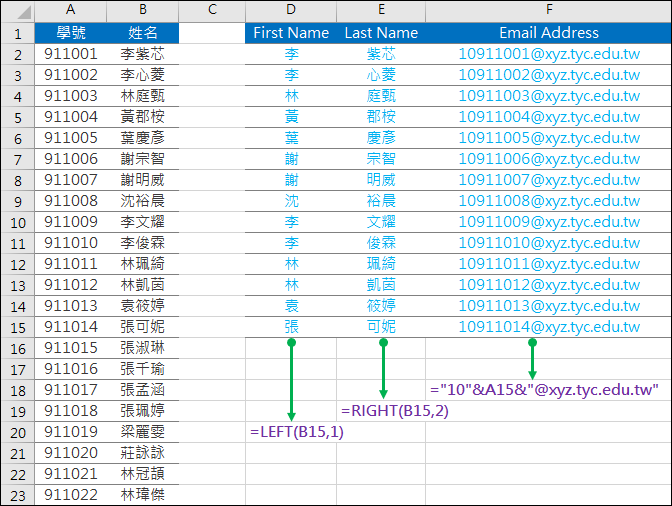
Task: Click last name 心菱
Action: (381, 75)
